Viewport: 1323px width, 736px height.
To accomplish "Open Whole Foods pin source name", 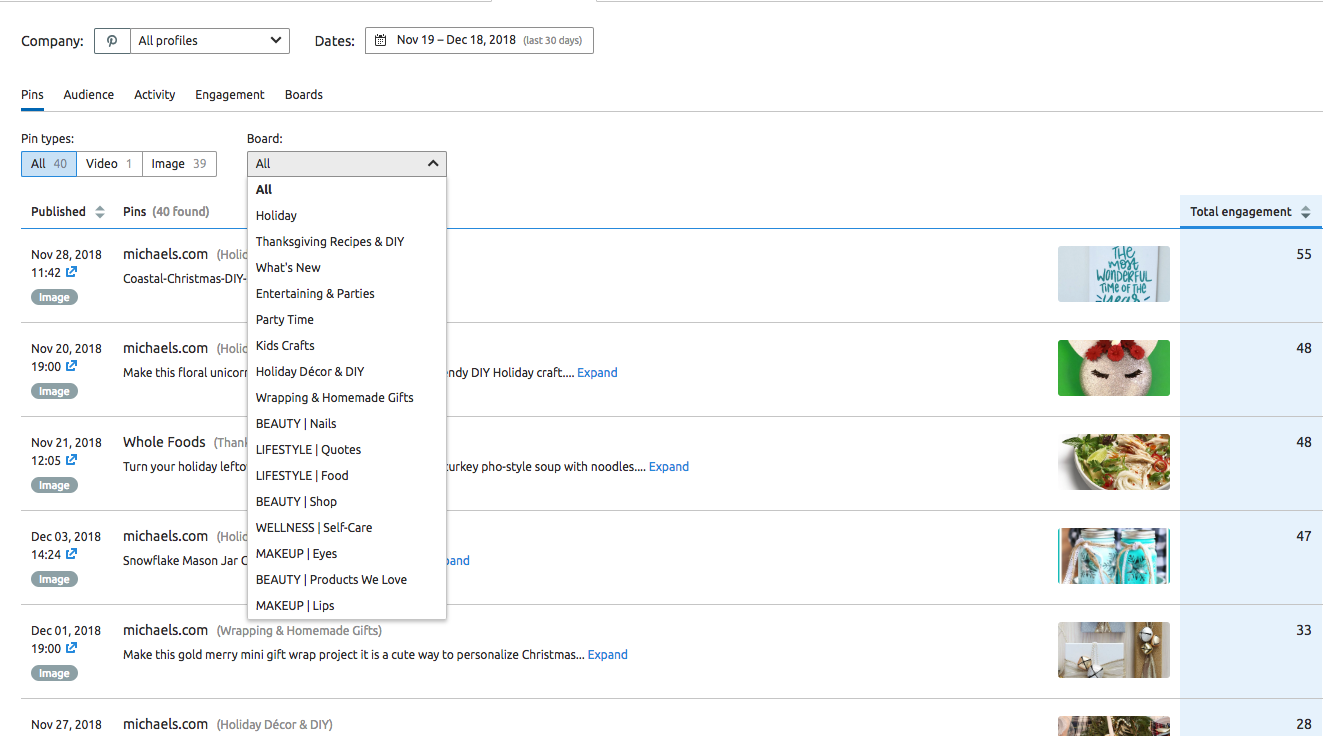I will 164,442.
